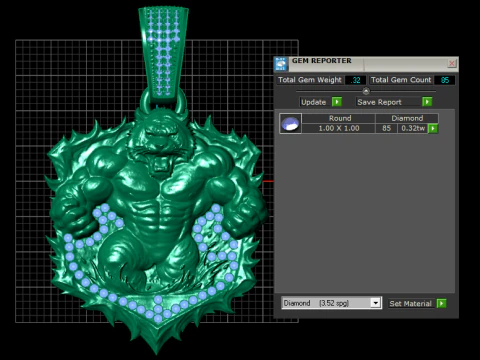Click the Round shape header cell

click(x=339, y=118)
